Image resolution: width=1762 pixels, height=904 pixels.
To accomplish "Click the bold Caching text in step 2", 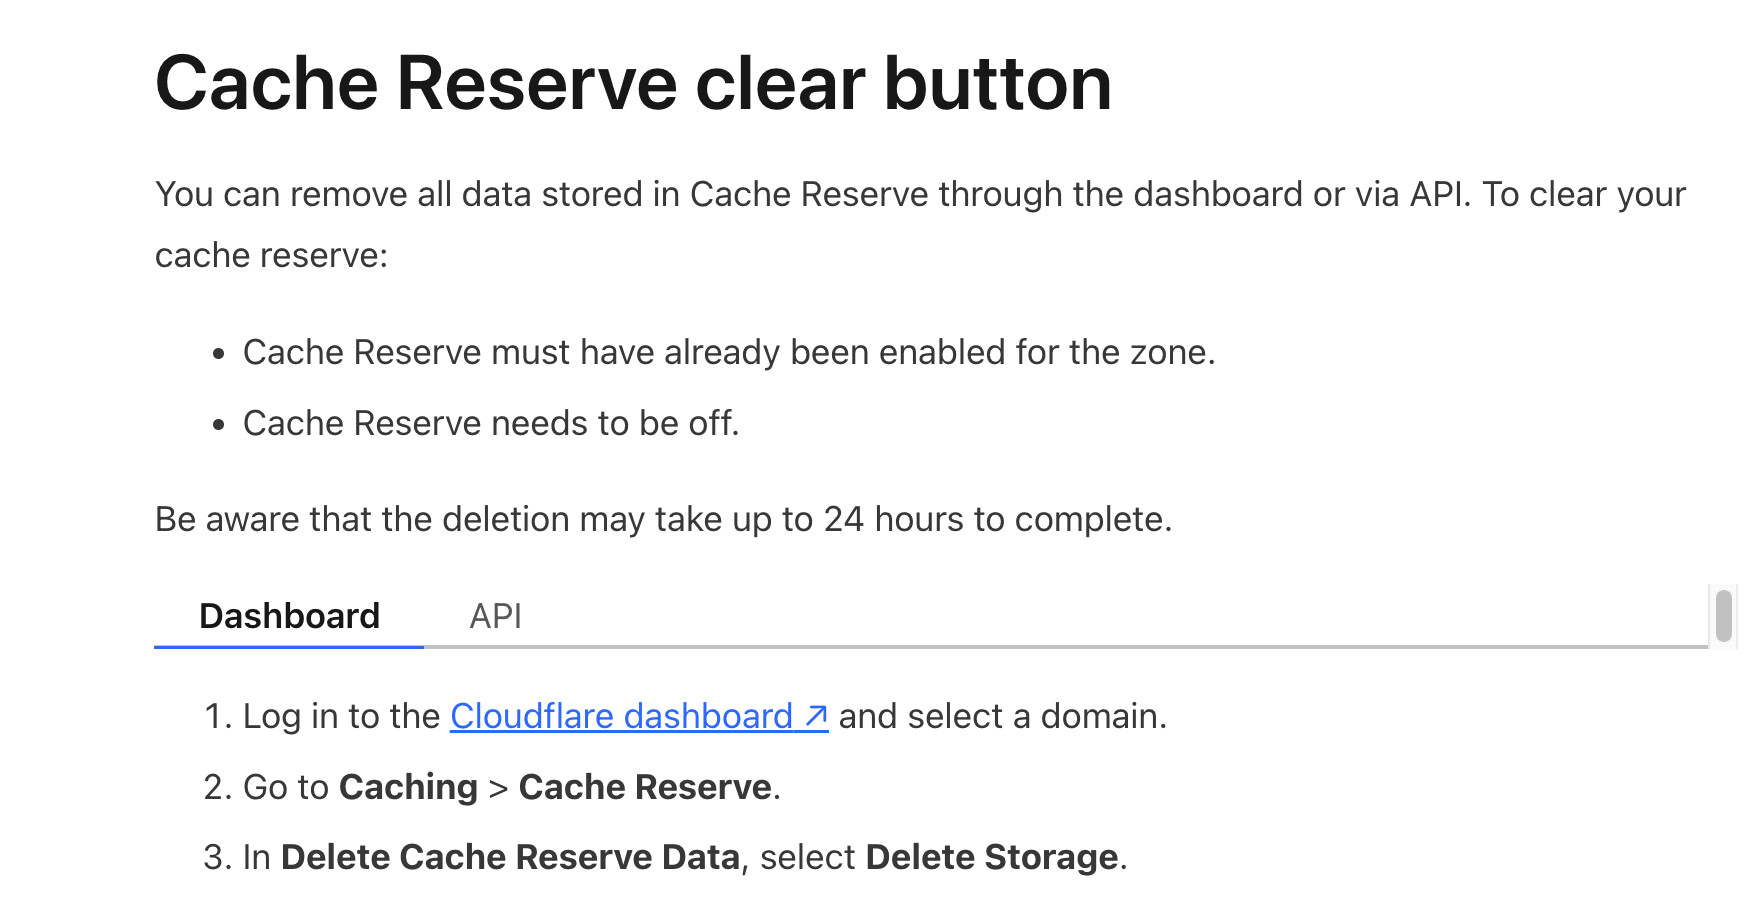I will pyautogui.click(x=408, y=787).
